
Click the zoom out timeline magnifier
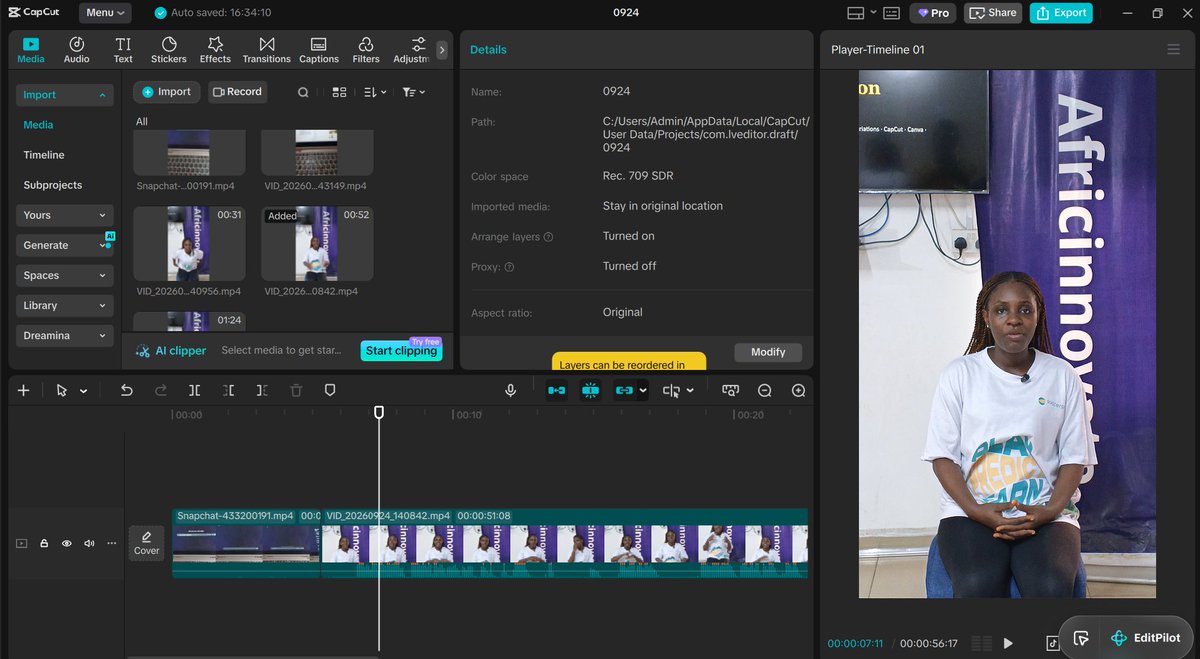(765, 391)
